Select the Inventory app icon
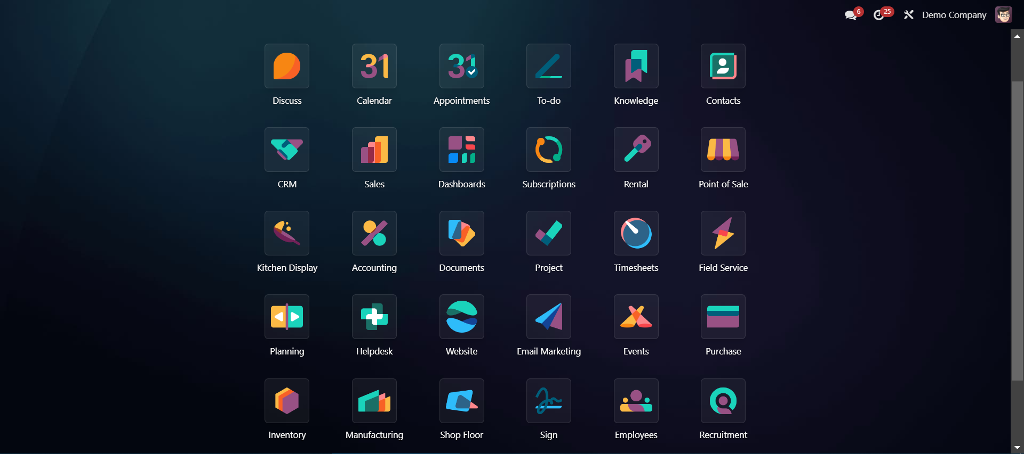 tap(286, 401)
